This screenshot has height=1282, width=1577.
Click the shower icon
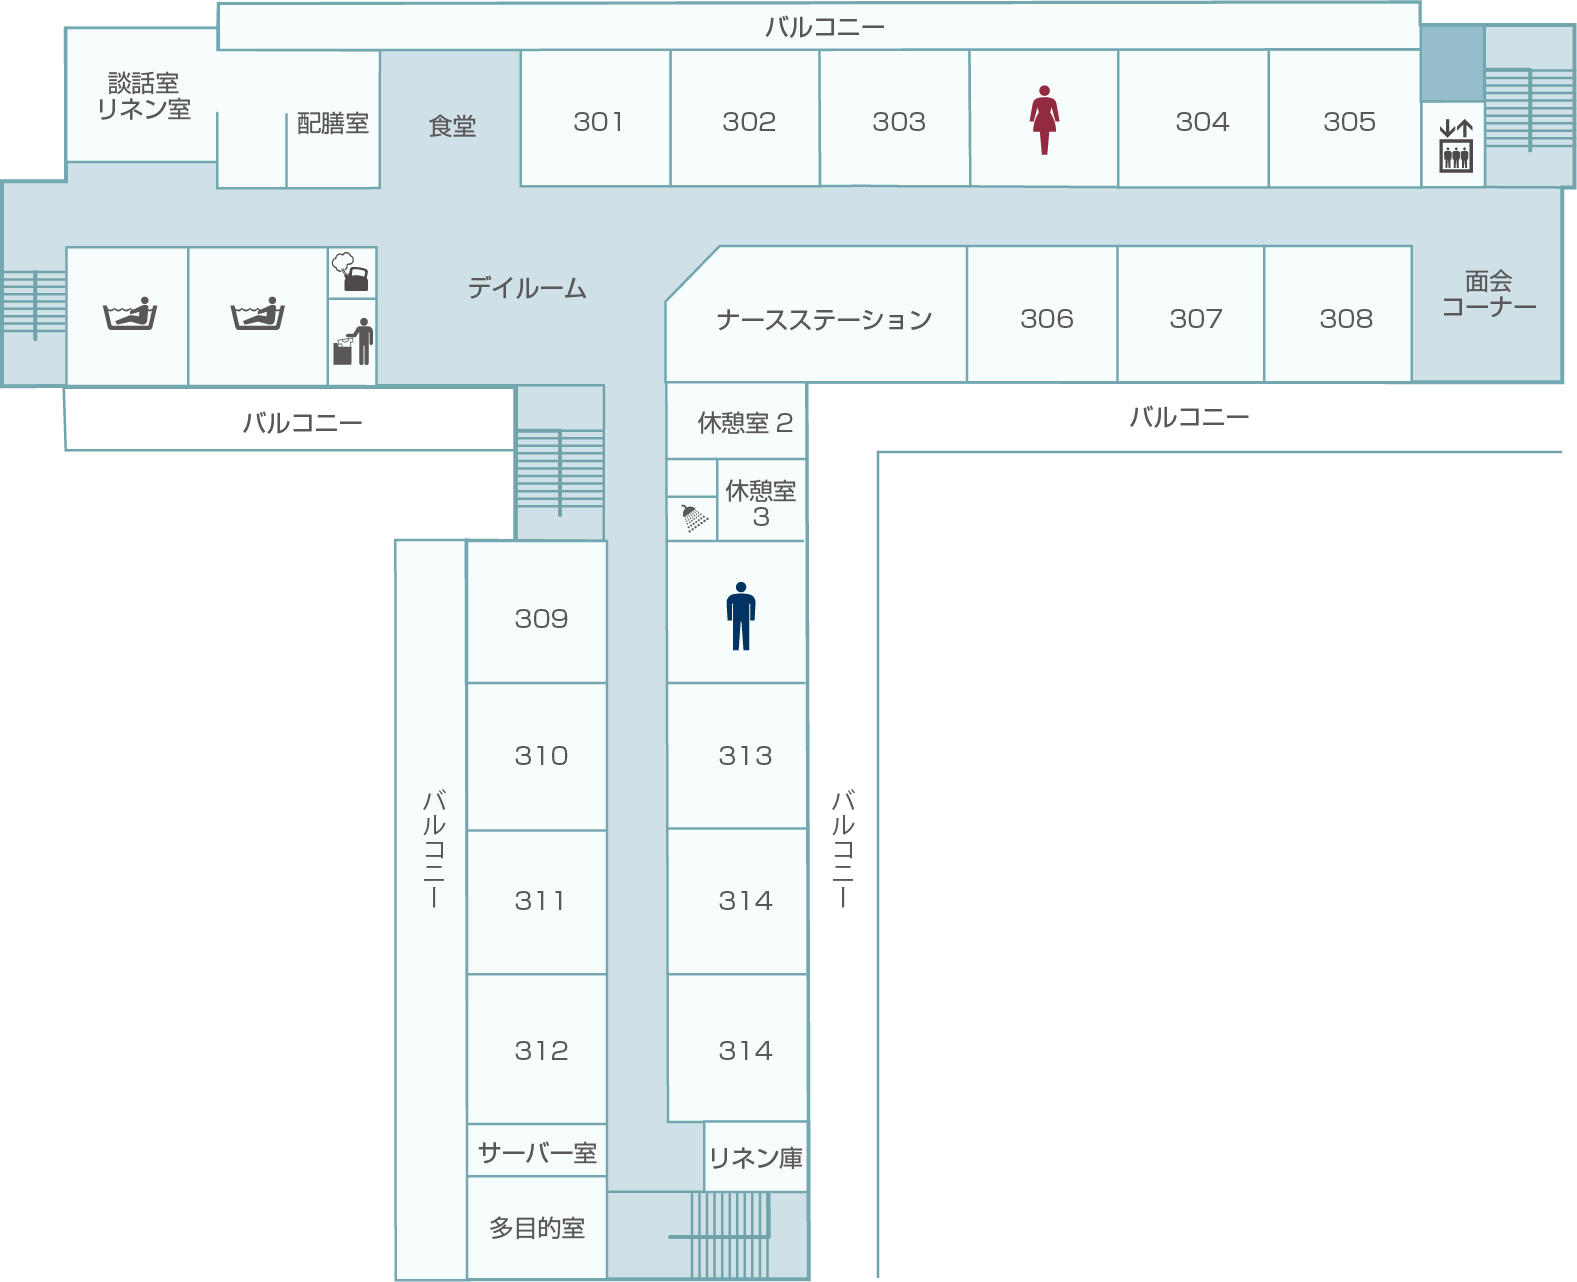point(693,517)
